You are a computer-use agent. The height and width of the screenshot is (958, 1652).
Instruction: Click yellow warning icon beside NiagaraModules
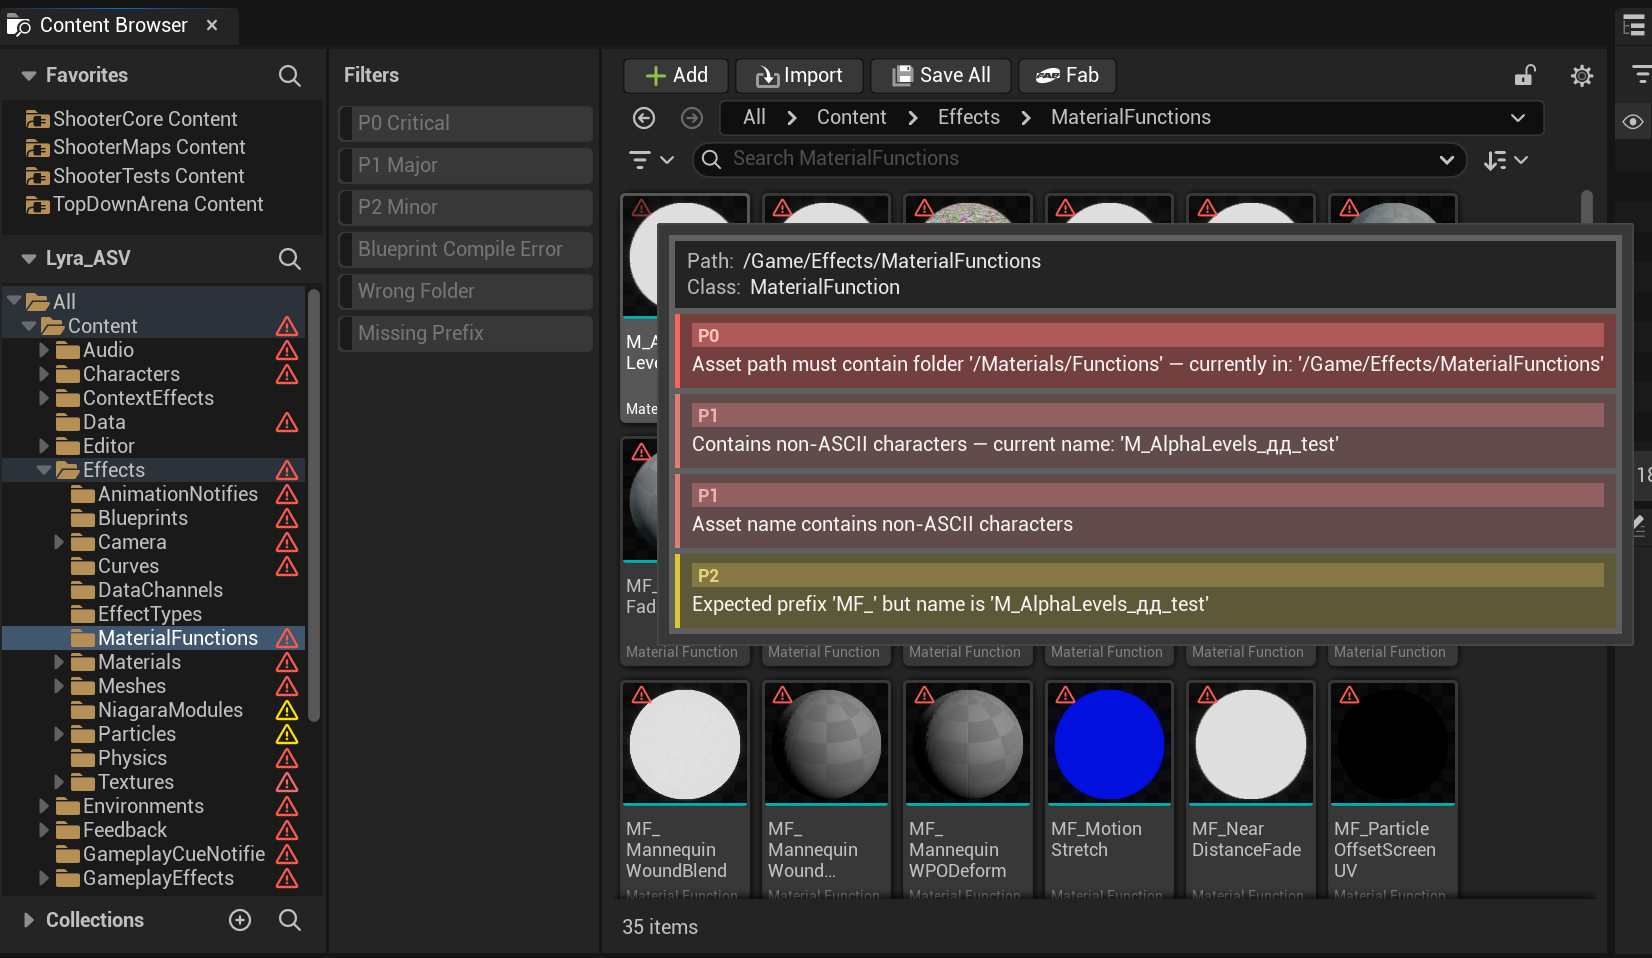pyautogui.click(x=287, y=710)
